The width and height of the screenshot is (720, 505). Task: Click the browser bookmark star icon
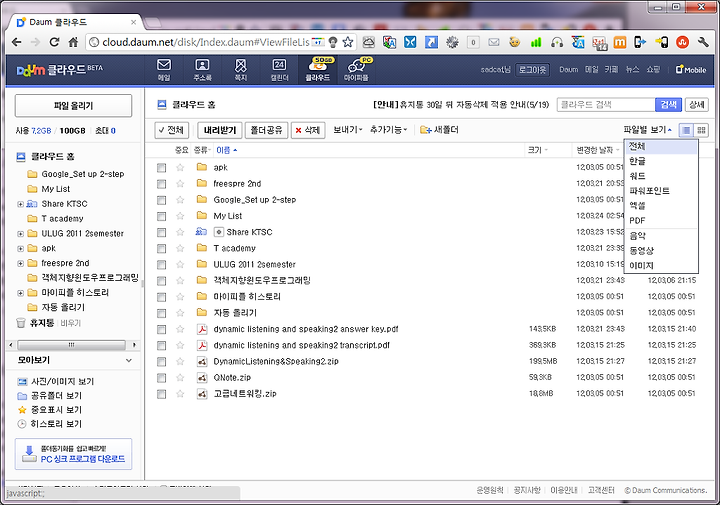tap(348, 42)
